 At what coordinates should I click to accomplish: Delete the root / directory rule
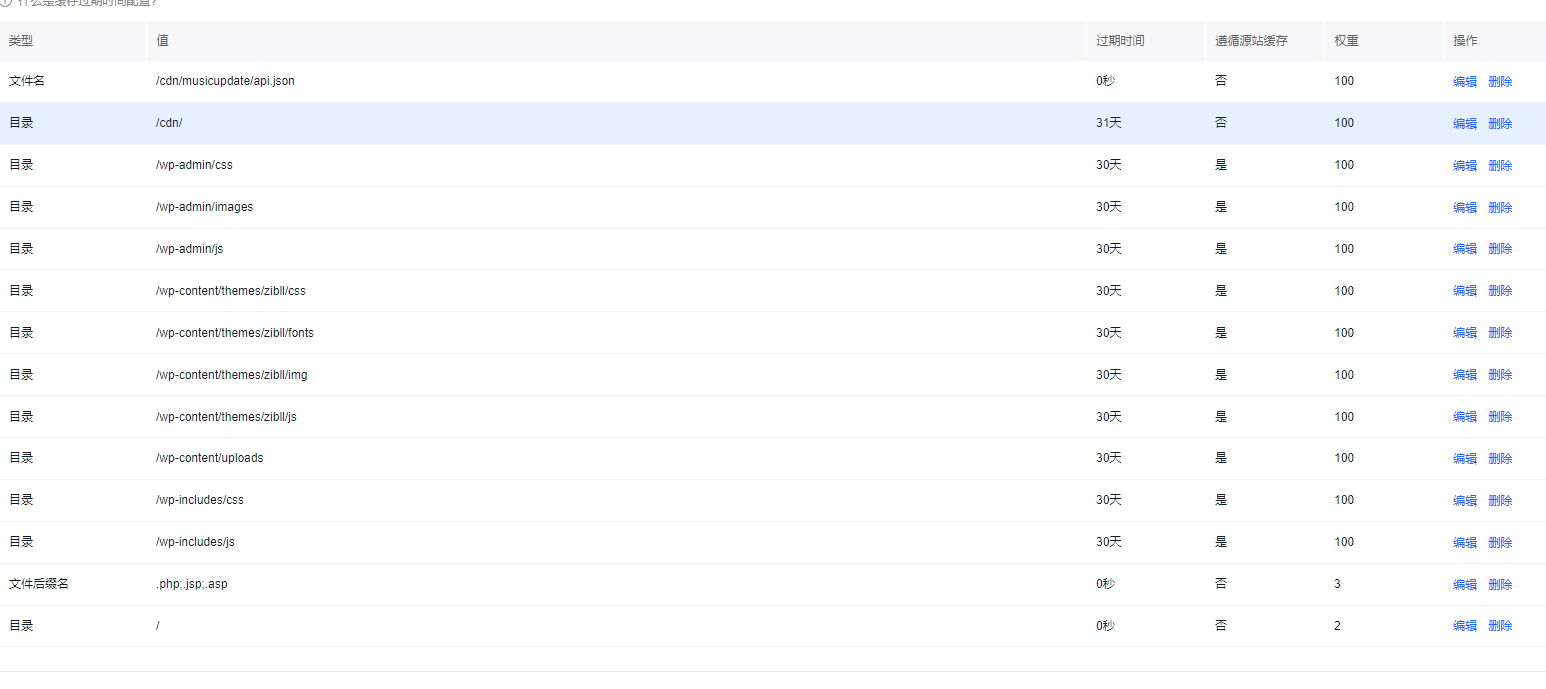(x=1500, y=626)
